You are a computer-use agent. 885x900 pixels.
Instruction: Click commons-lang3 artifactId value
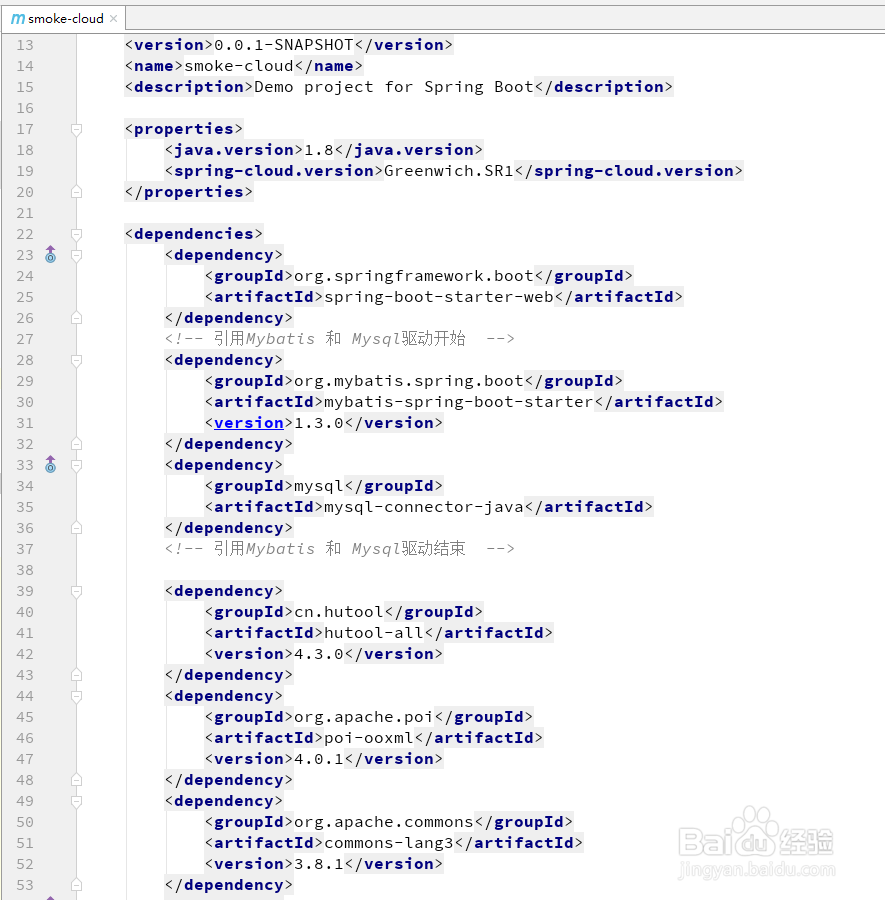click(x=389, y=843)
